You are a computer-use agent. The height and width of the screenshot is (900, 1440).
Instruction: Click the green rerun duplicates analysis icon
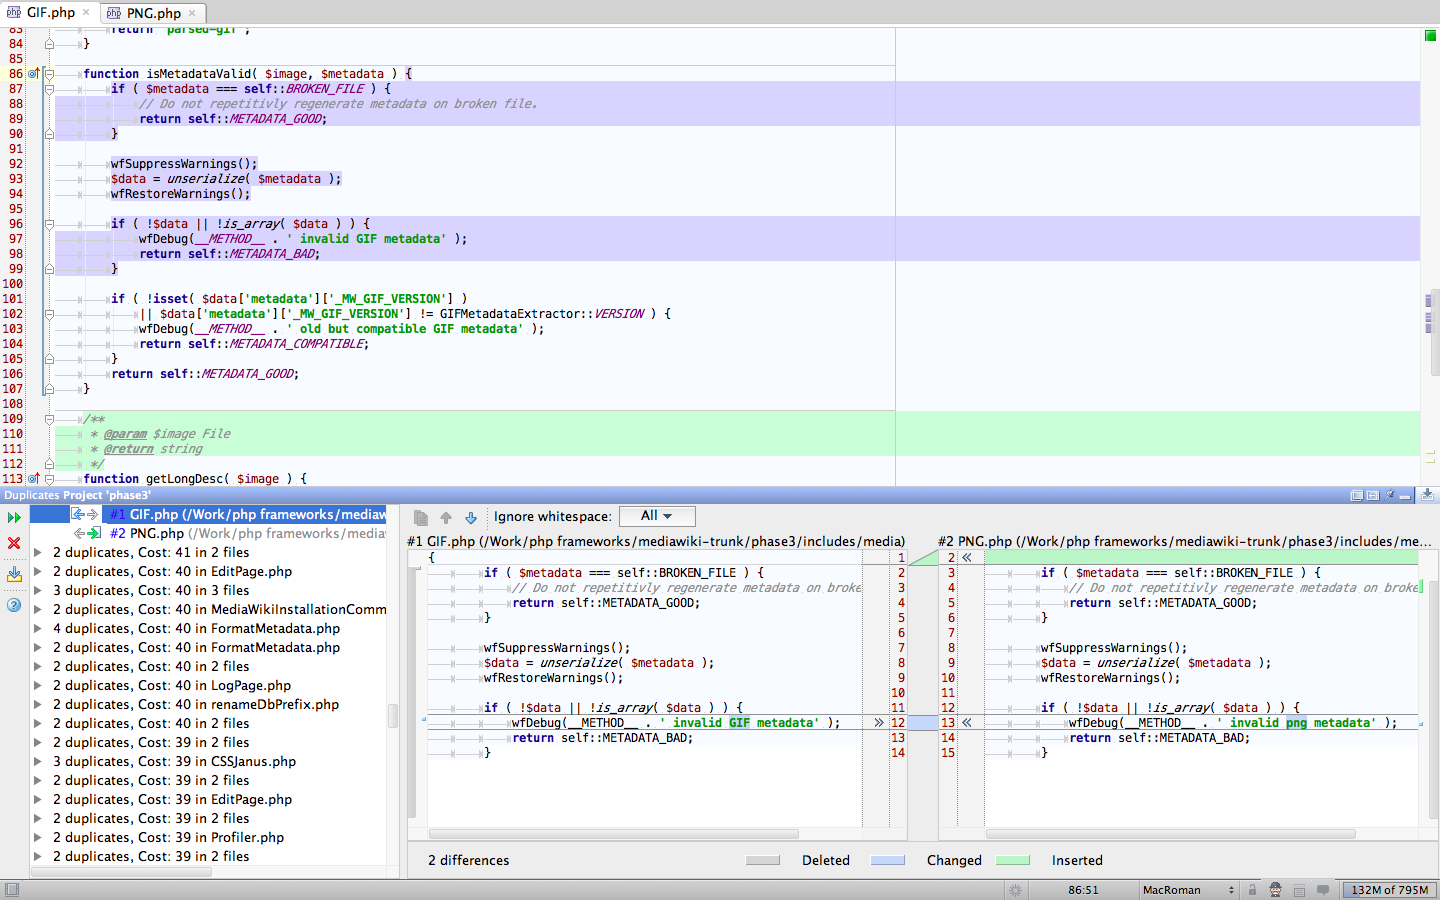[14, 517]
